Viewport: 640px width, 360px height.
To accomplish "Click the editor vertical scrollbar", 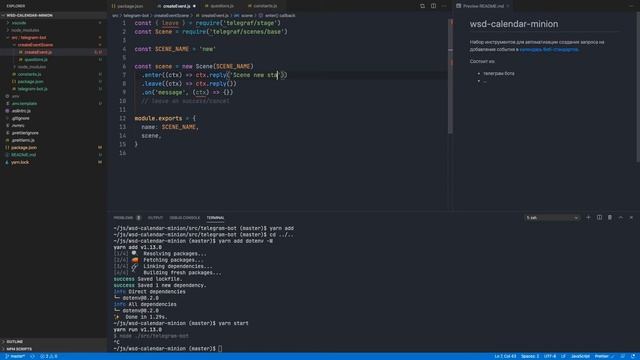I will click(450, 76).
